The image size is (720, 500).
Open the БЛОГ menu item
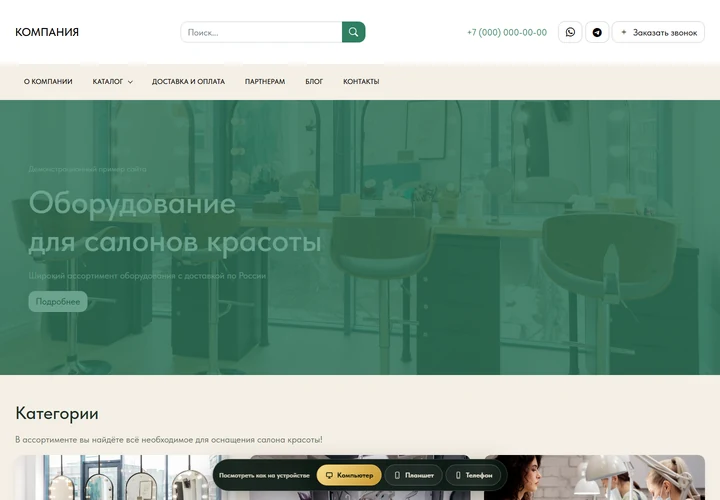[x=314, y=81]
